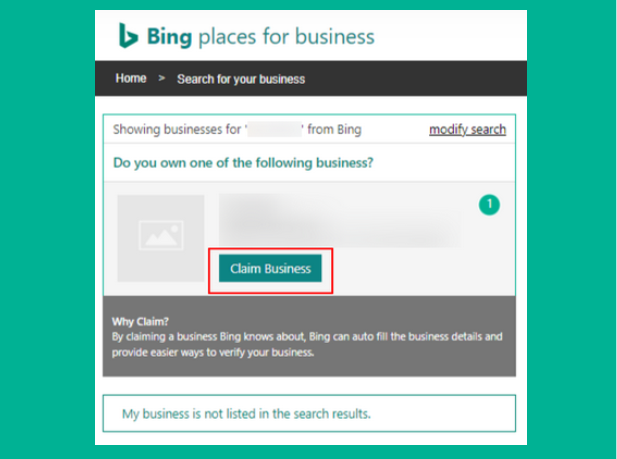Click the 'Bing places for business' title
Image resolution: width=617 pixels, height=459 pixels.
[x=260, y=37]
